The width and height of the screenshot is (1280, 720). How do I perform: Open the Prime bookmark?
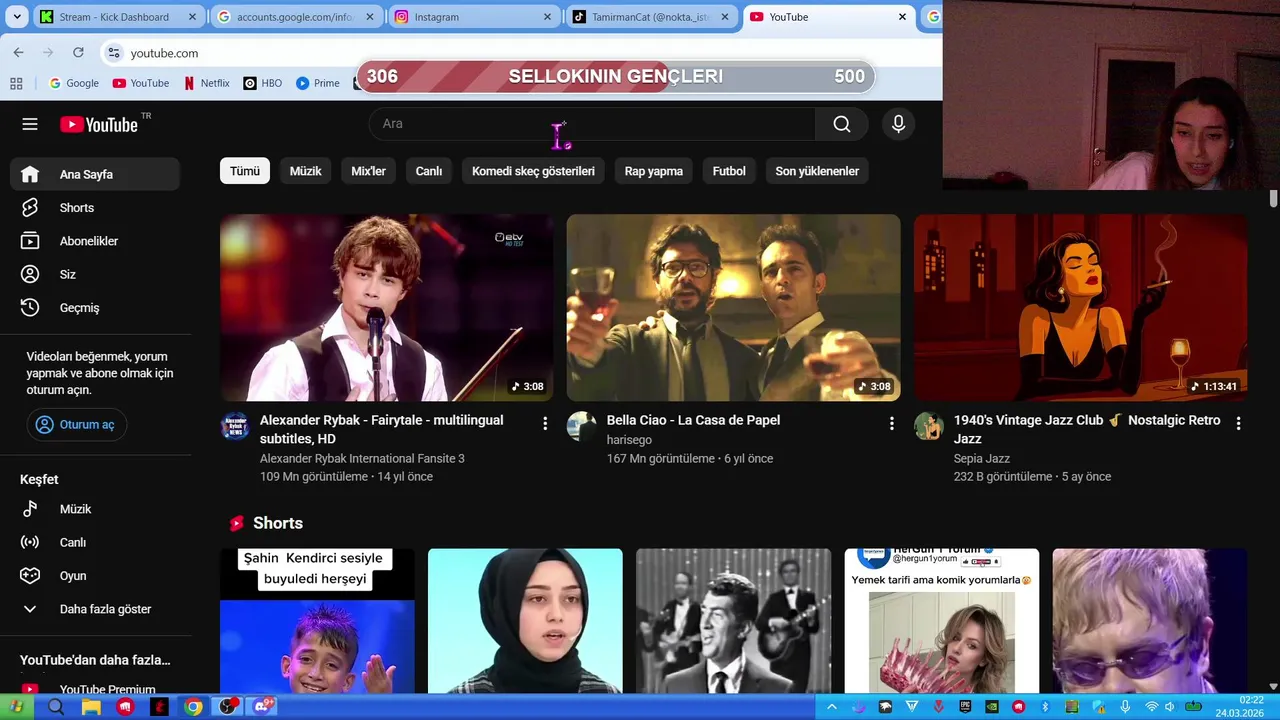click(x=317, y=83)
